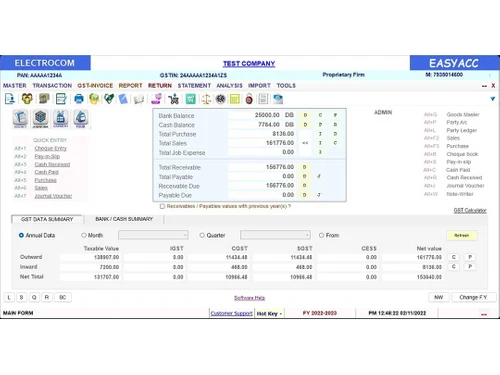Switch to the BANK / CASH SUMMARY tab
Image resolution: width=500 pixels, height=375 pixels.
tap(124, 219)
